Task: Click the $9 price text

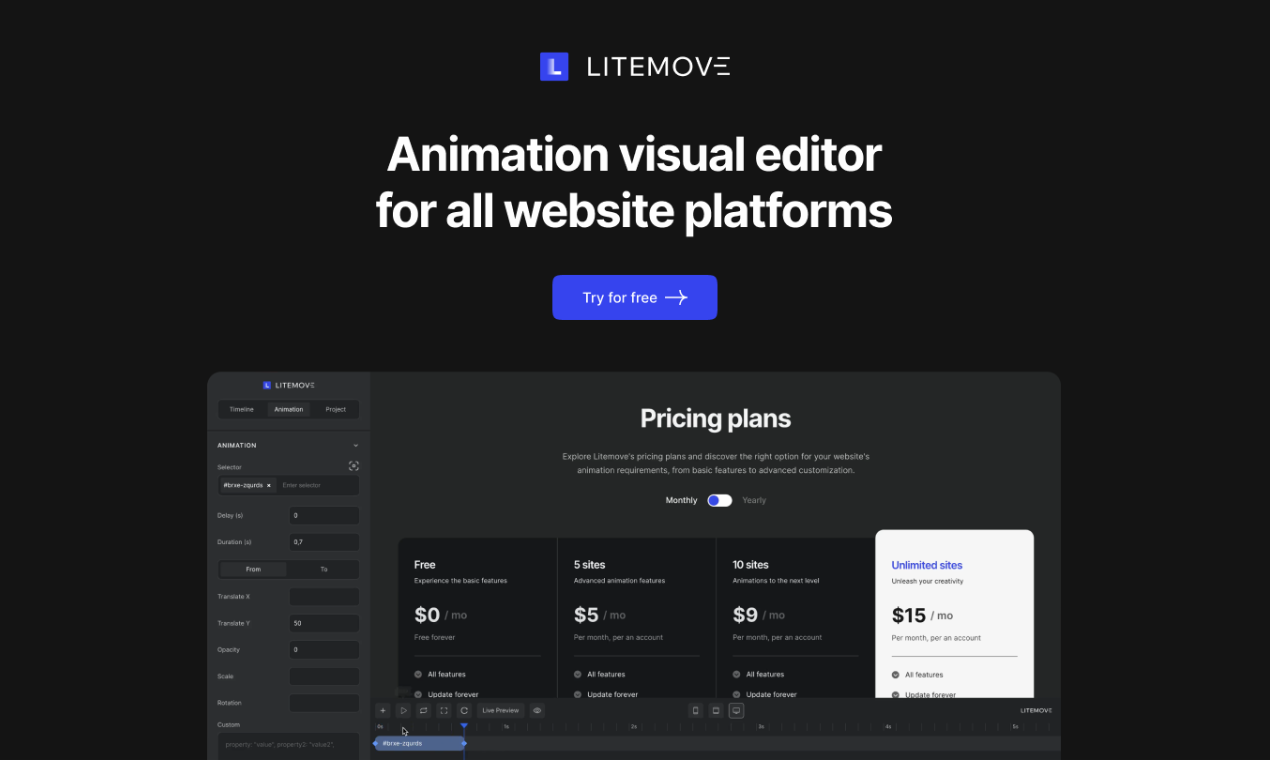Action: [746, 615]
